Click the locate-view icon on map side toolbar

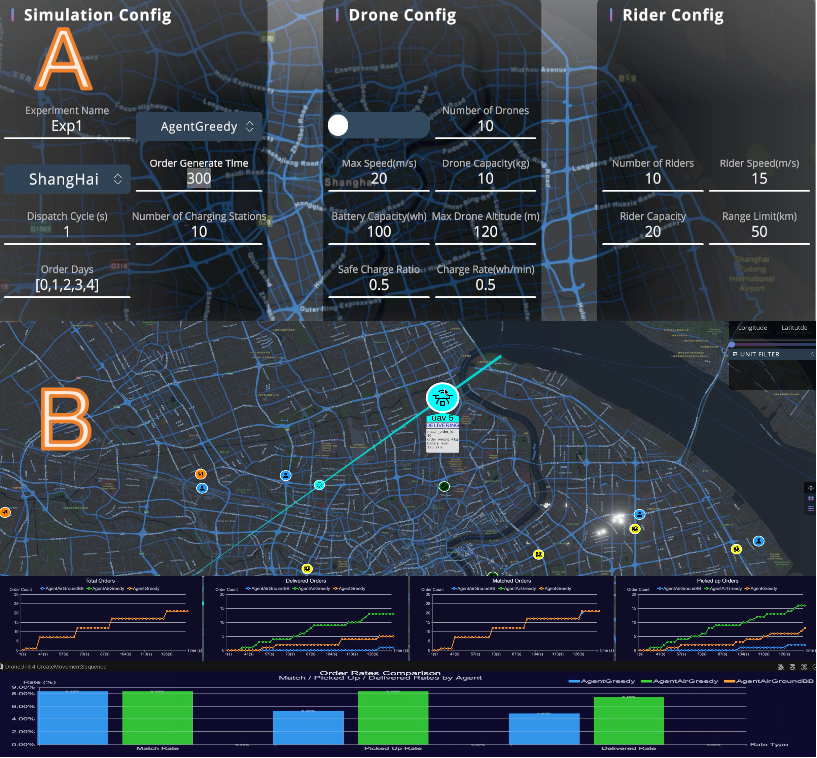pyautogui.click(x=810, y=488)
